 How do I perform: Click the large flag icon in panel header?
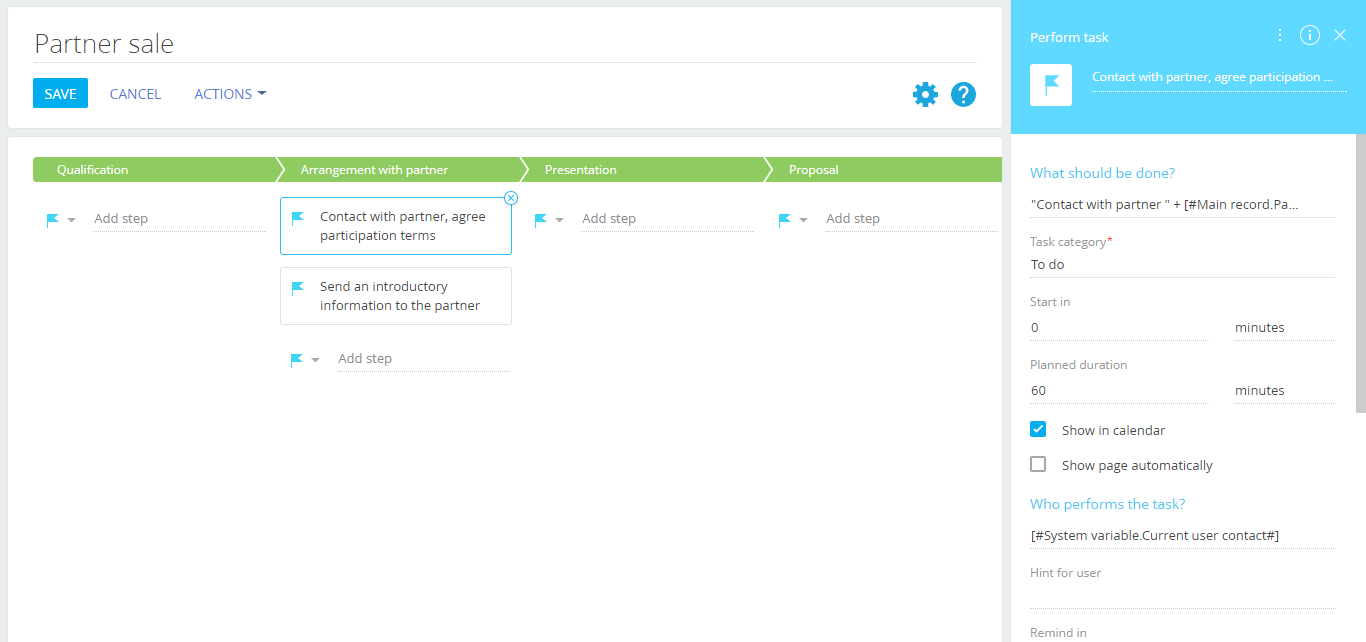(x=1051, y=85)
